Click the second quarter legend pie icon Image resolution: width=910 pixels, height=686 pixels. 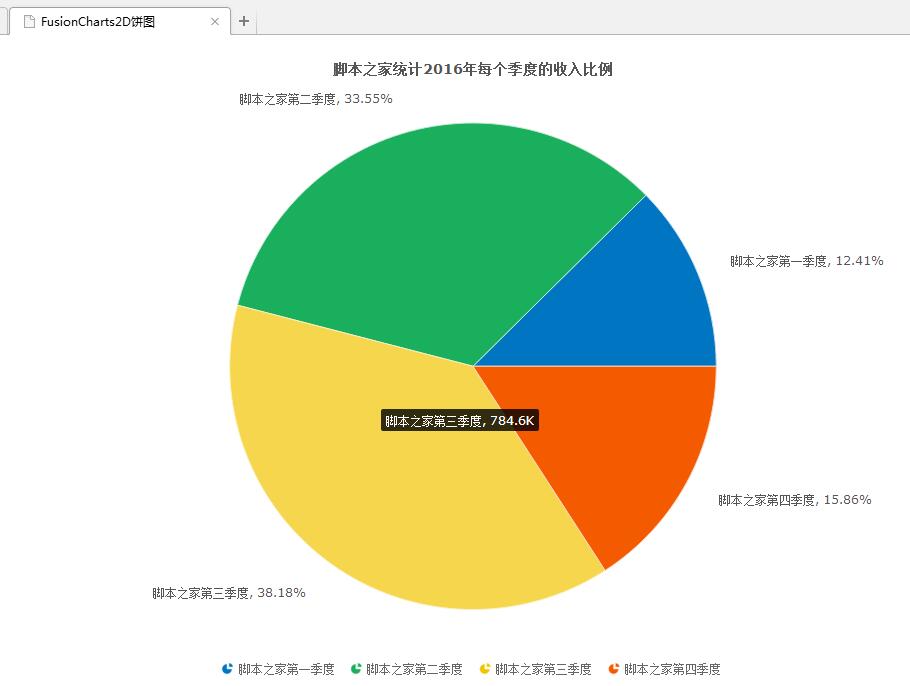pyautogui.click(x=356, y=669)
